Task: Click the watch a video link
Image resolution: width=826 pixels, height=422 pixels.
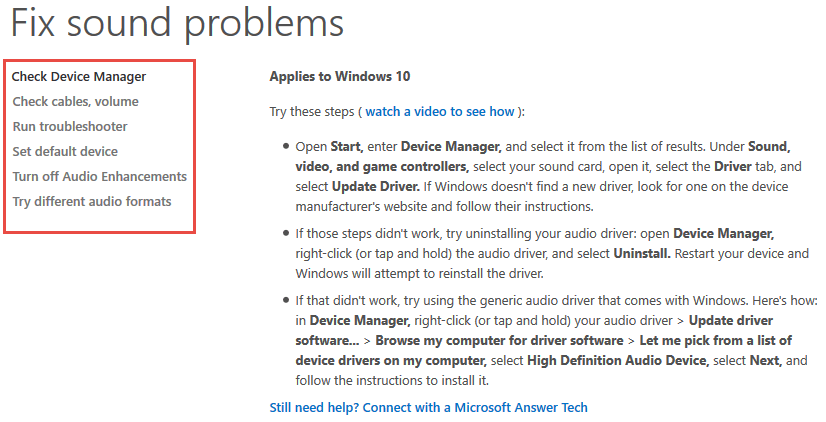Action: [440, 112]
